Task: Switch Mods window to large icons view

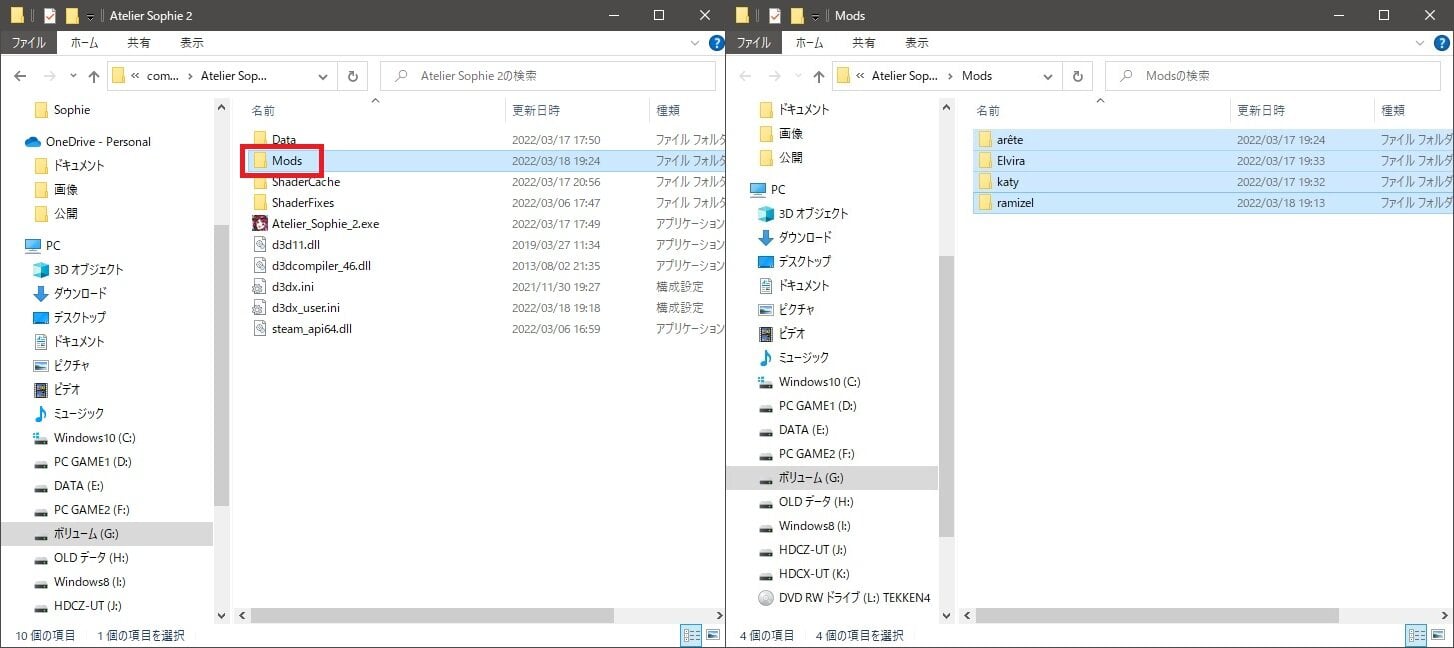Action: click(1438, 635)
